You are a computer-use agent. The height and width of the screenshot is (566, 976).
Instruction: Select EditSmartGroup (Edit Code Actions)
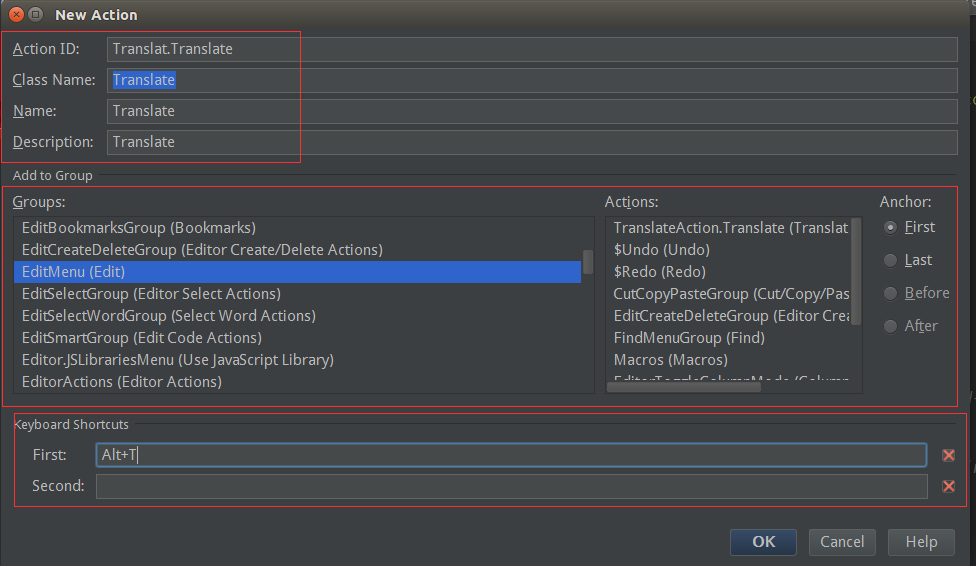298,338
